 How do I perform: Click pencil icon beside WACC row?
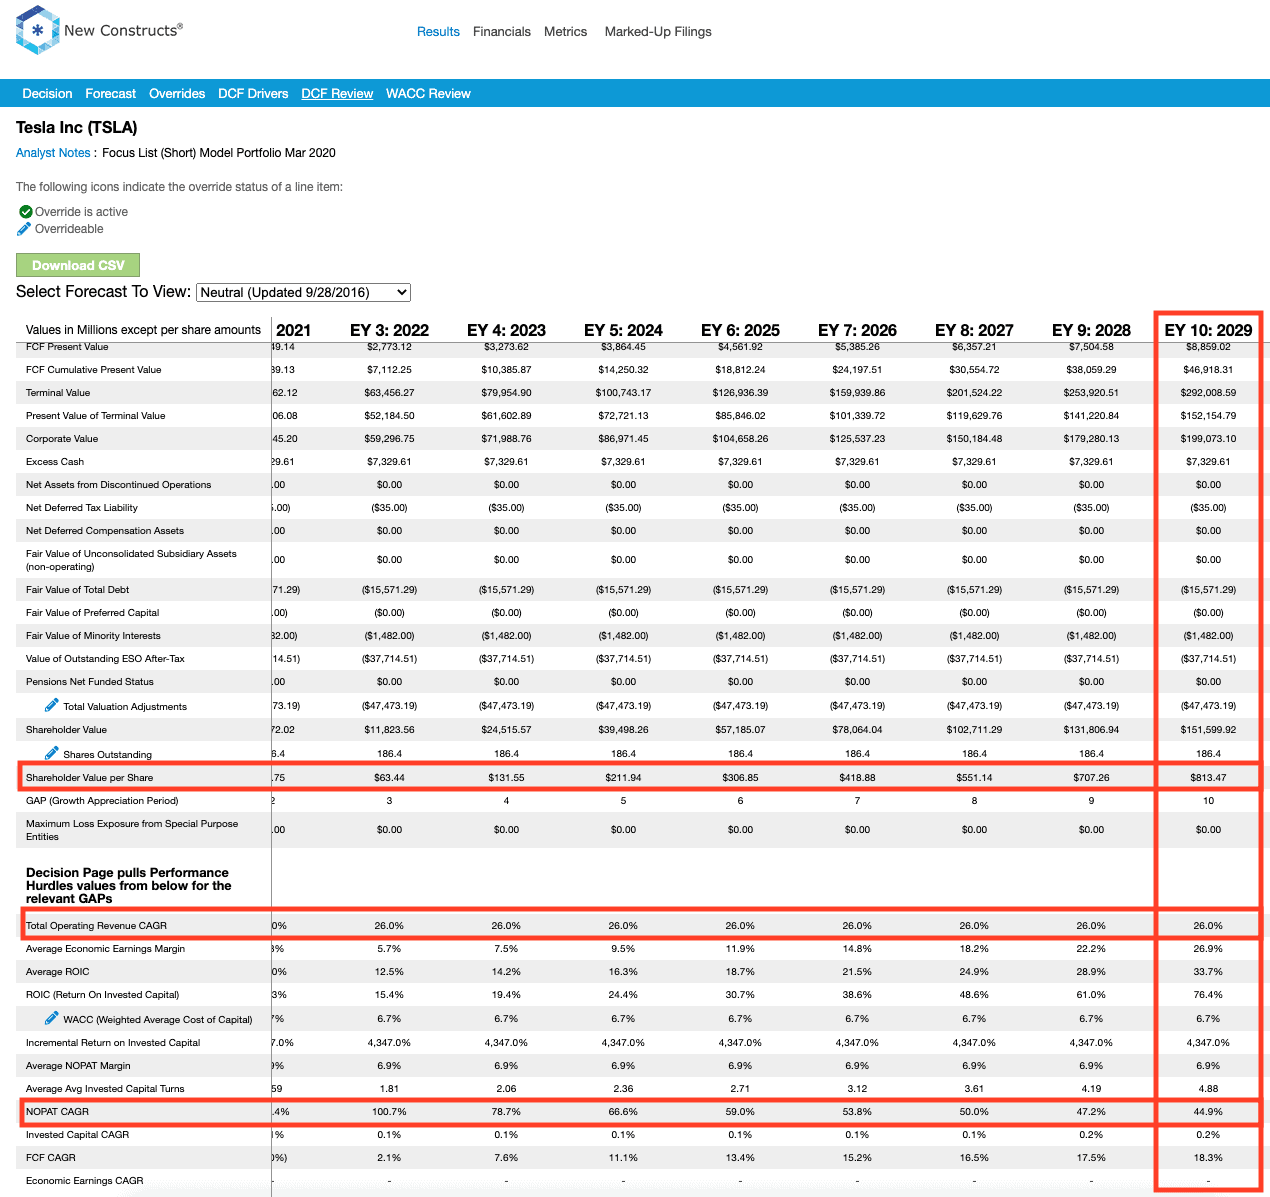click(x=52, y=1018)
